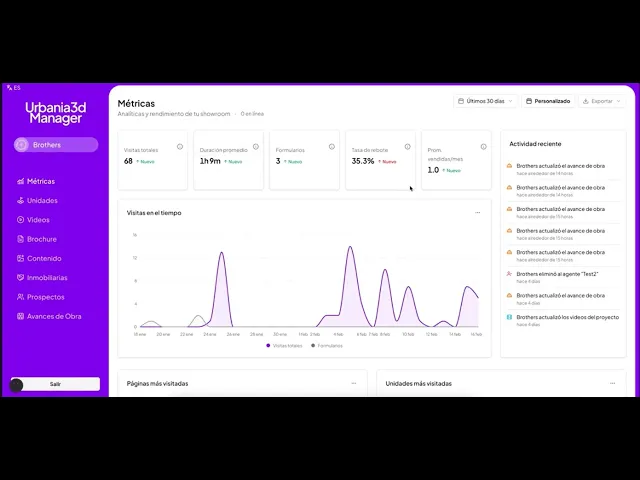The image size is (640, 480).
Task: Open the Exportar dropdown
Action: coord(602,101)
